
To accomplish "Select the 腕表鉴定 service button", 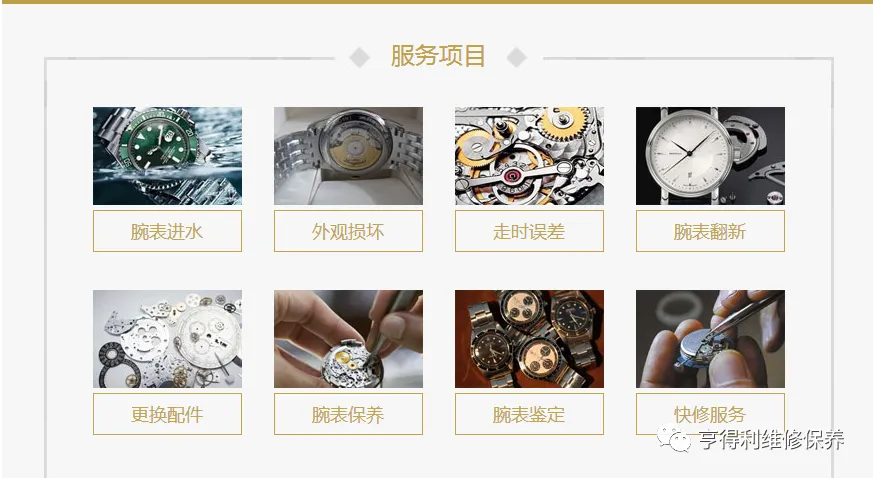I will point(529,414).
